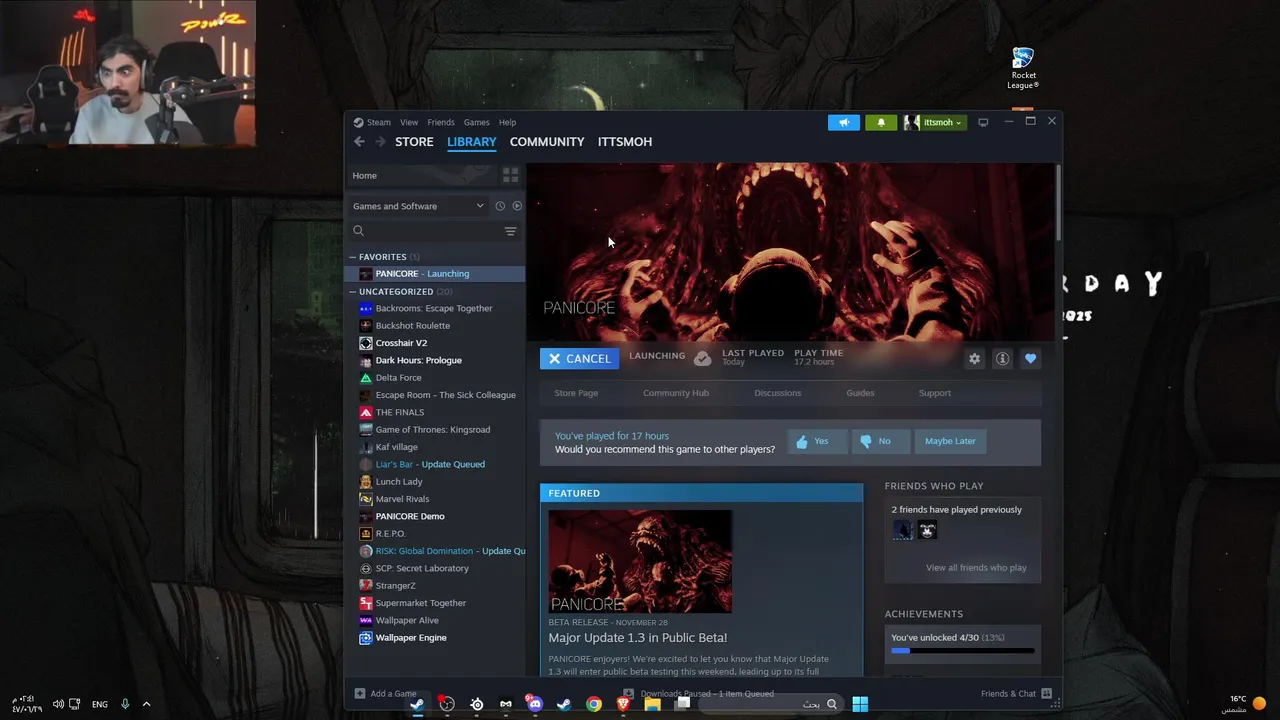Select Wallpaper Engine in library
This screenshot has height=720, width=1280.
coord(411,638)
